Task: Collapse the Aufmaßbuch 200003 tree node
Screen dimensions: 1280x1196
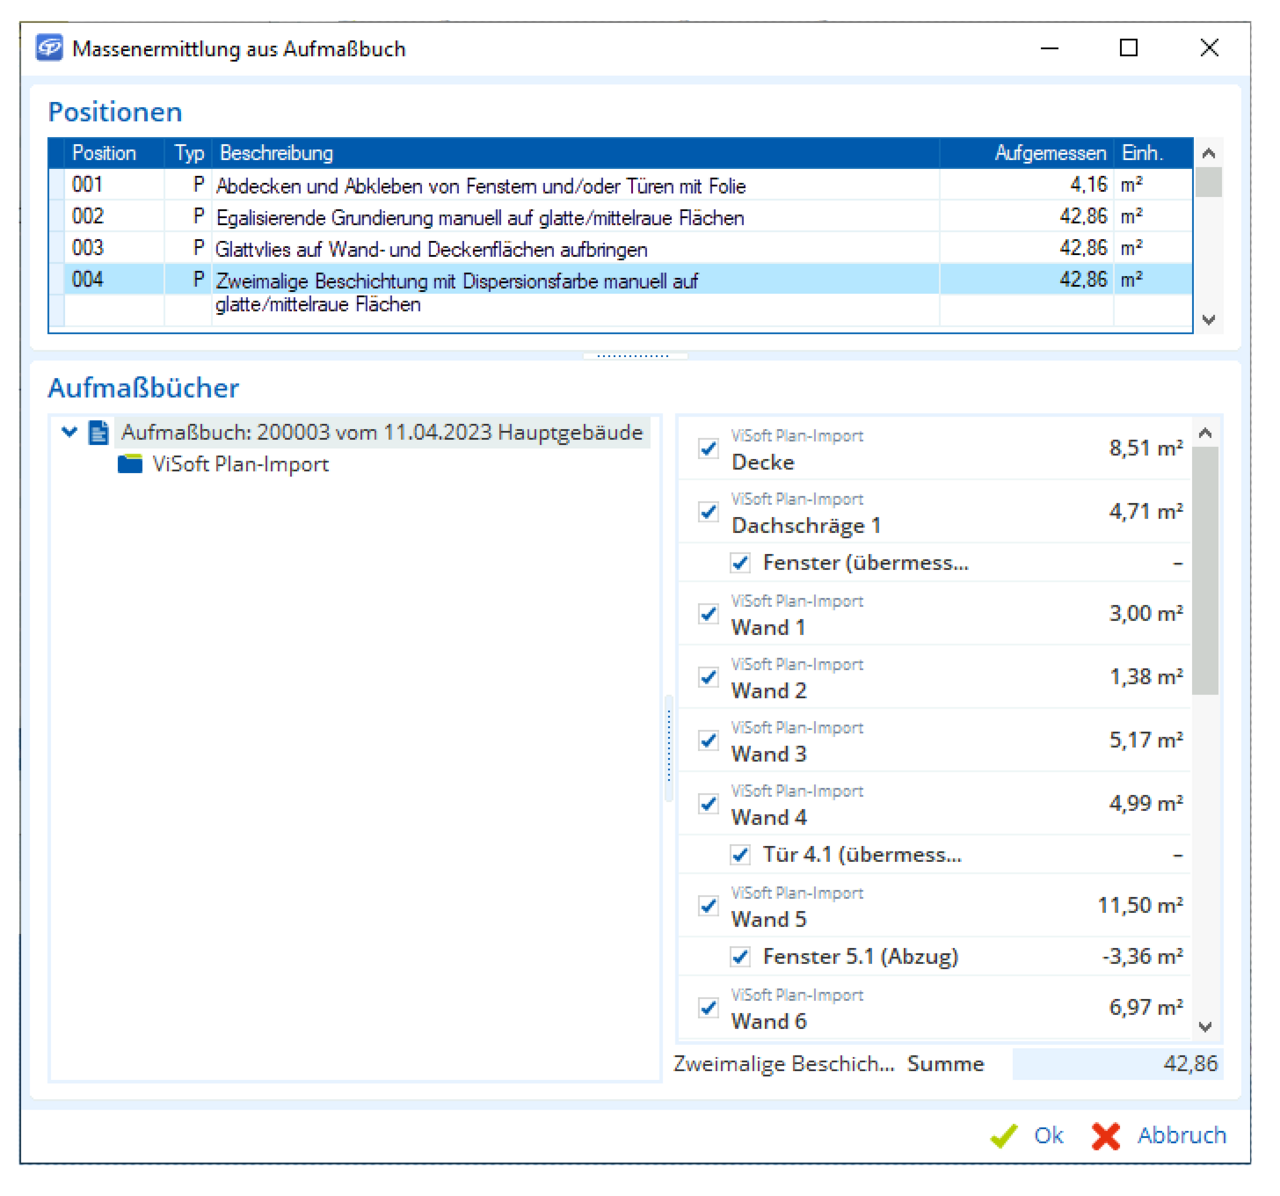Action: point(69,433)
